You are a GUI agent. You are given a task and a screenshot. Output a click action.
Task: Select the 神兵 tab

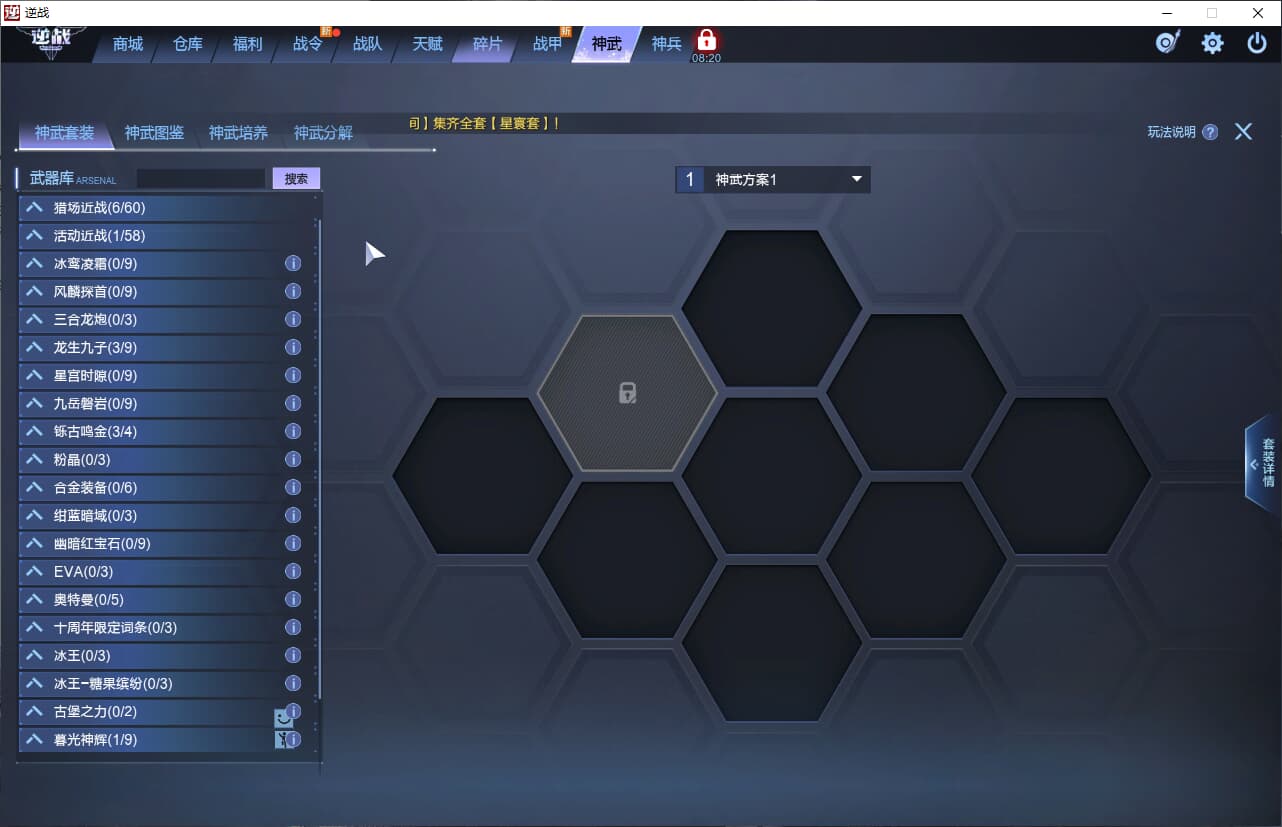[x=667, y=44]
